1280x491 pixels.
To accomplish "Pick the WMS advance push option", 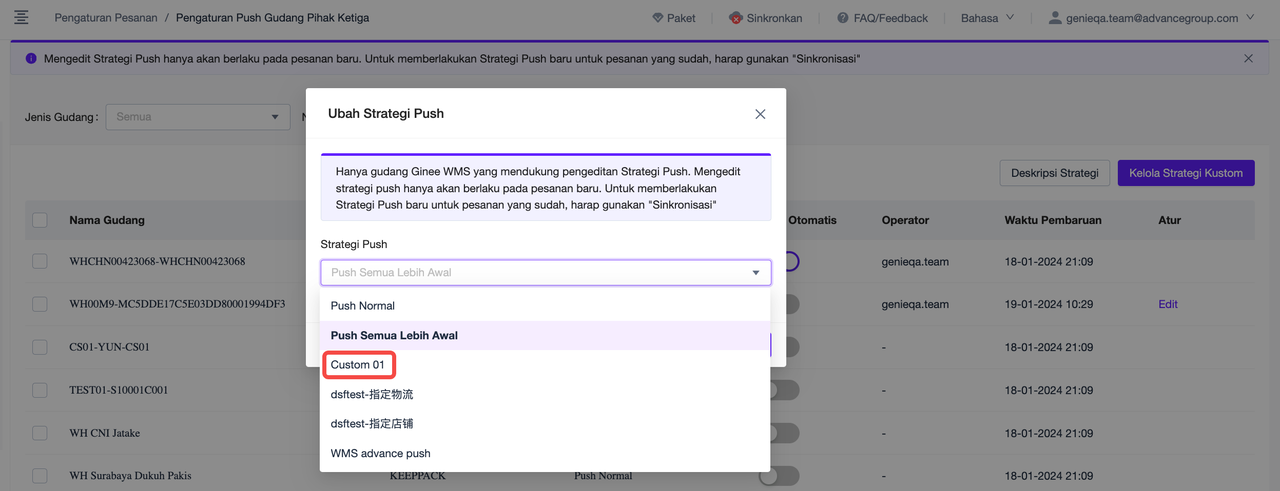I will coord(380,453).
